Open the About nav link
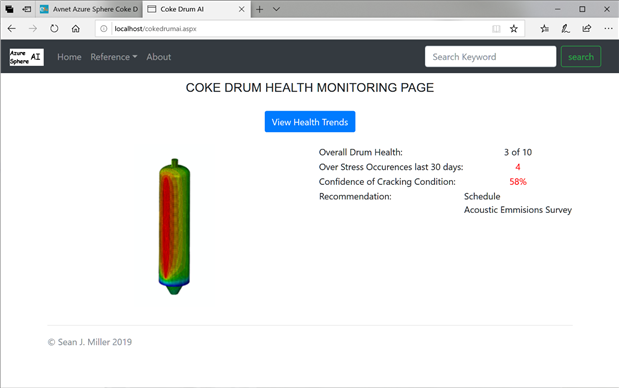Screen dimensions: 619x388 [x=159, y=57]
